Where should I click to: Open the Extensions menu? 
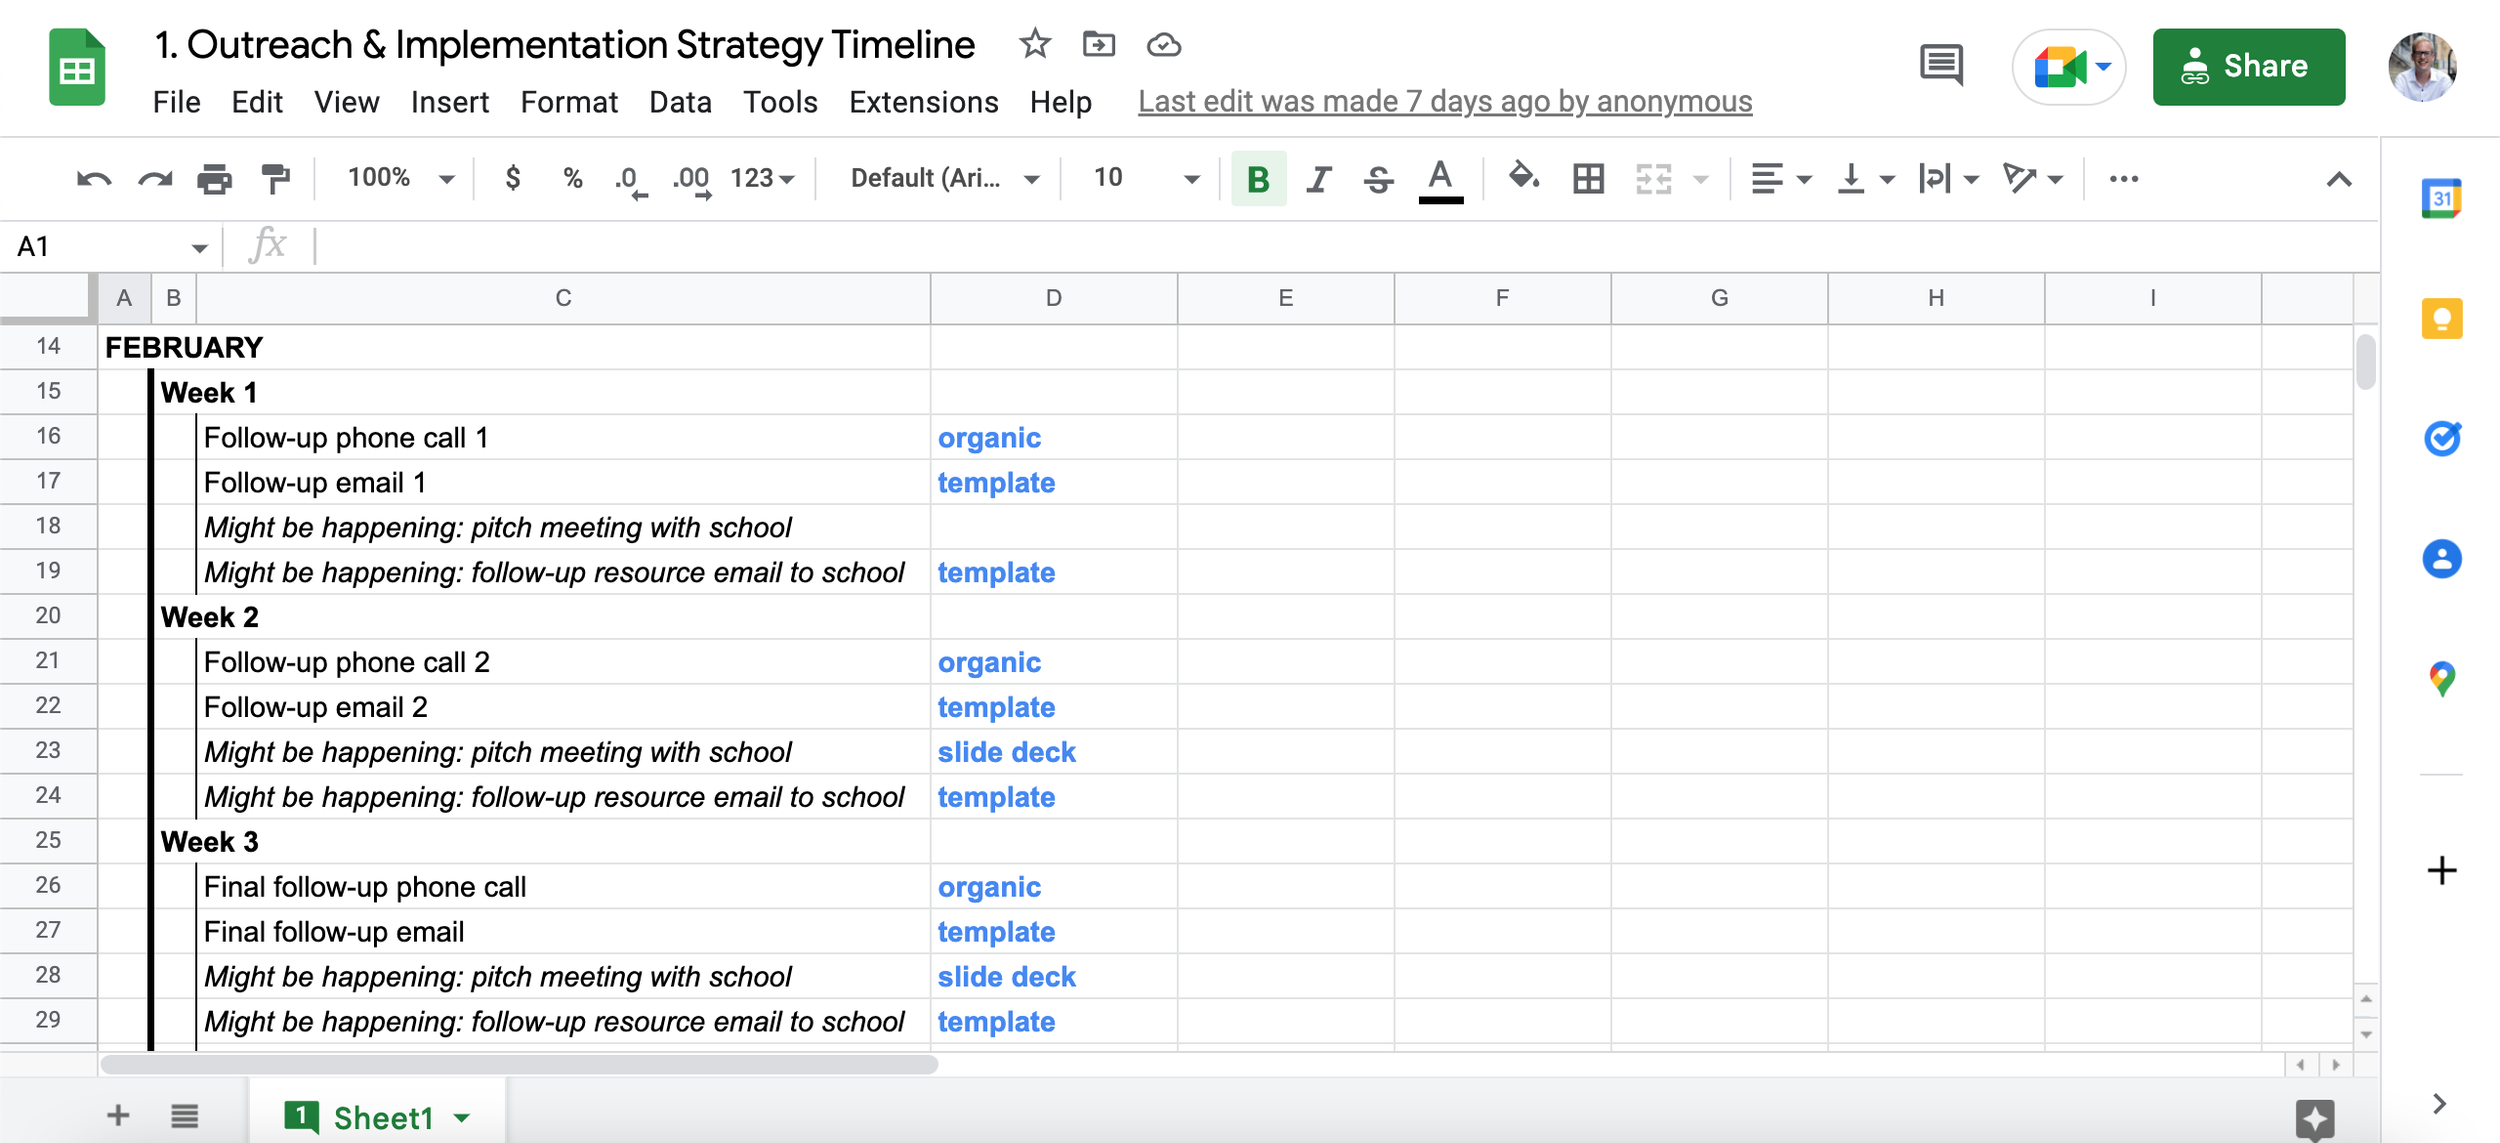[x=923, y=102]
